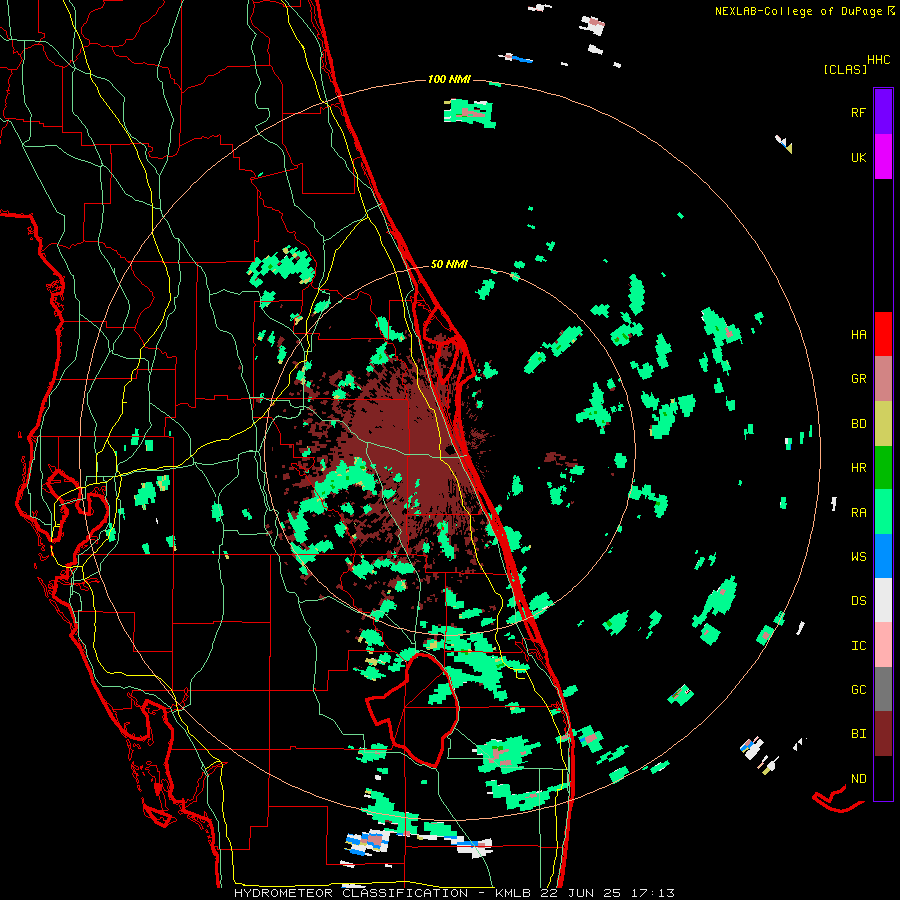Click the 100 NMI range ring label
This screenshot has width=900, height=900.
tap(449, 79)
